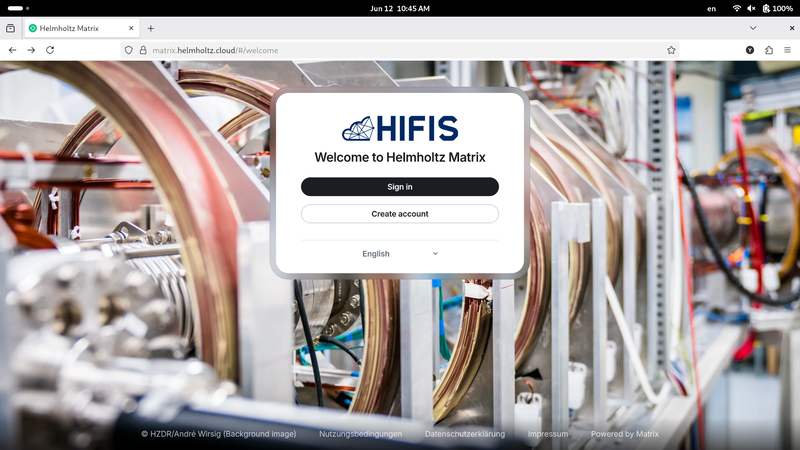Open the Firefox account avatar icon
The height and width of the screenshot is (450, 800).
point(749,50)
